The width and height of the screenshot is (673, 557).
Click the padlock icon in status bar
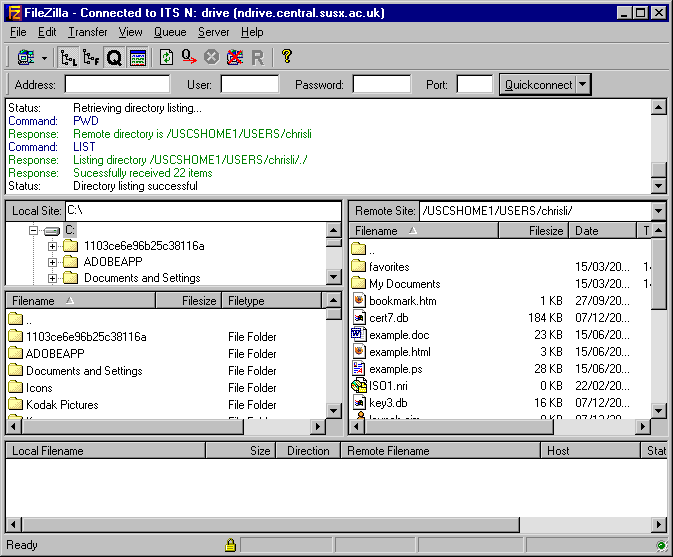click(x=230, y=545)
